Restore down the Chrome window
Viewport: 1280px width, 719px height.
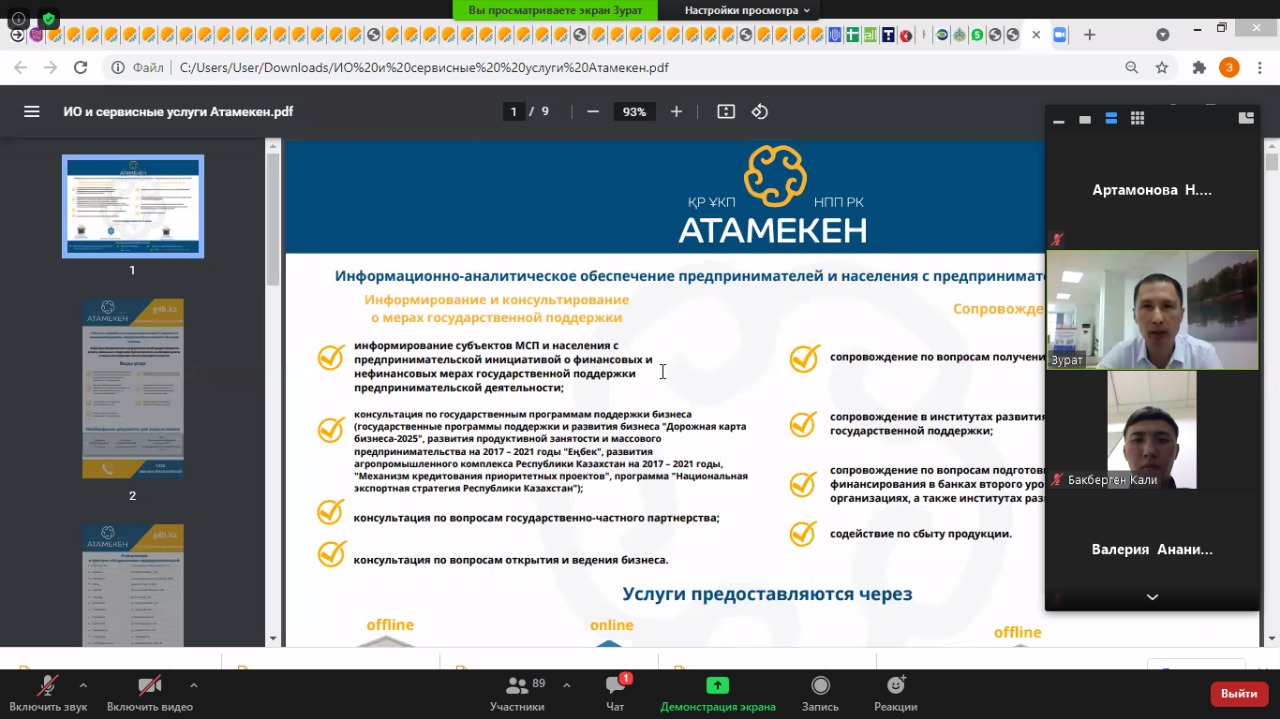coord(1221,28)
